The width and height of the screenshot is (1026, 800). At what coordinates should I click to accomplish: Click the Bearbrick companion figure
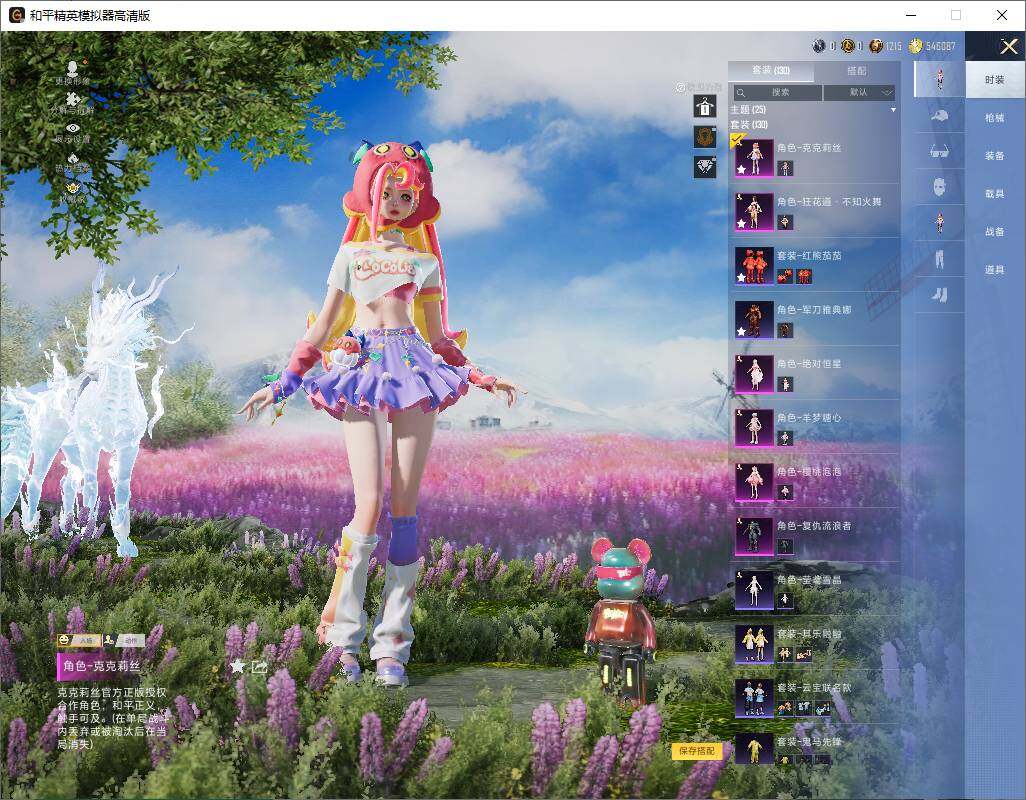tap(620, 621)
